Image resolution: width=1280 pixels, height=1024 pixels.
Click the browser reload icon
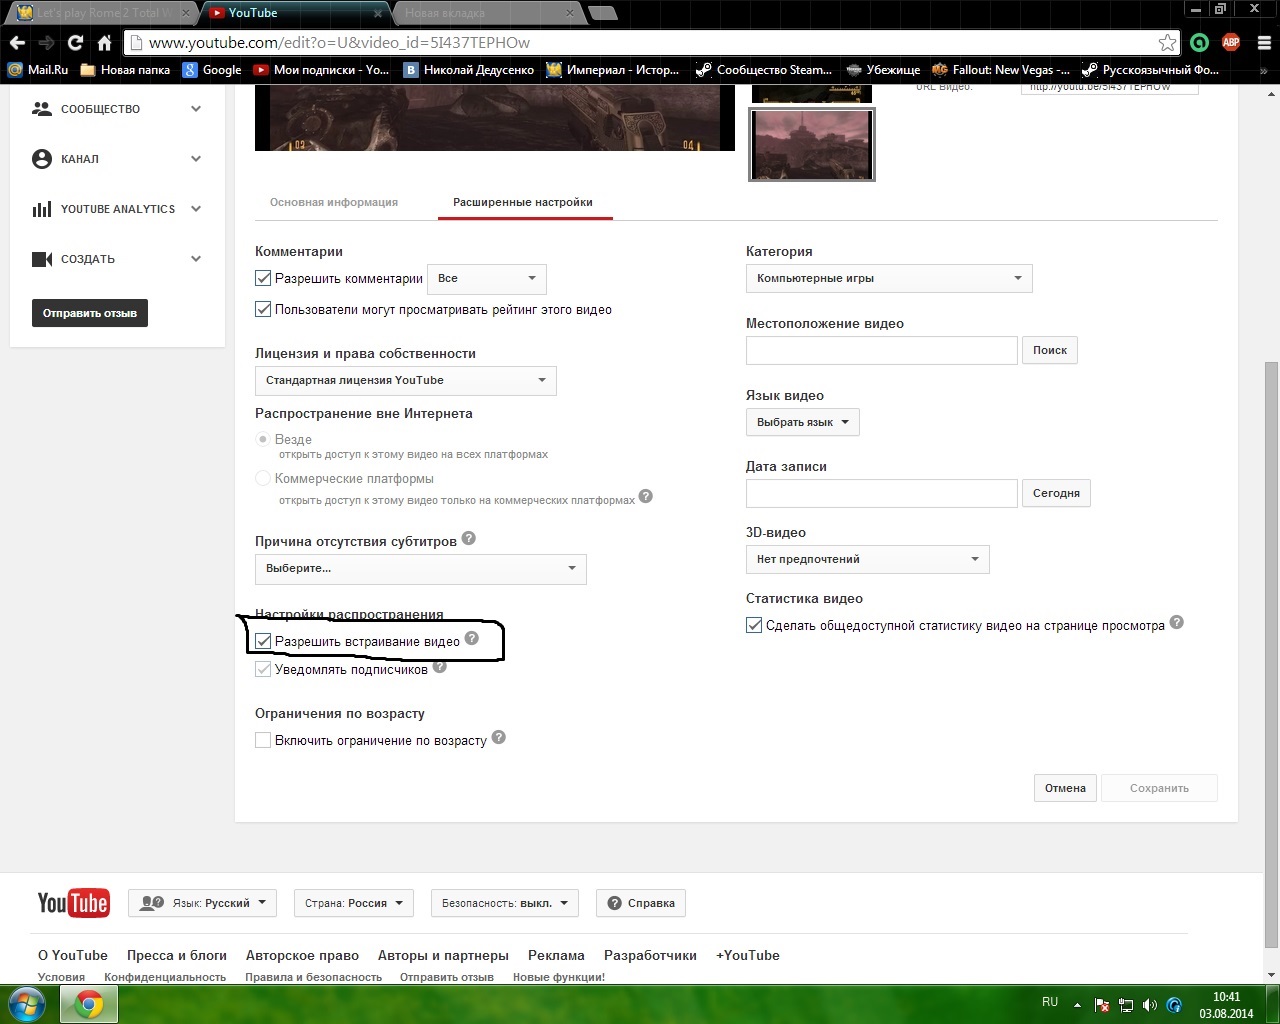[x=75, y=43]
